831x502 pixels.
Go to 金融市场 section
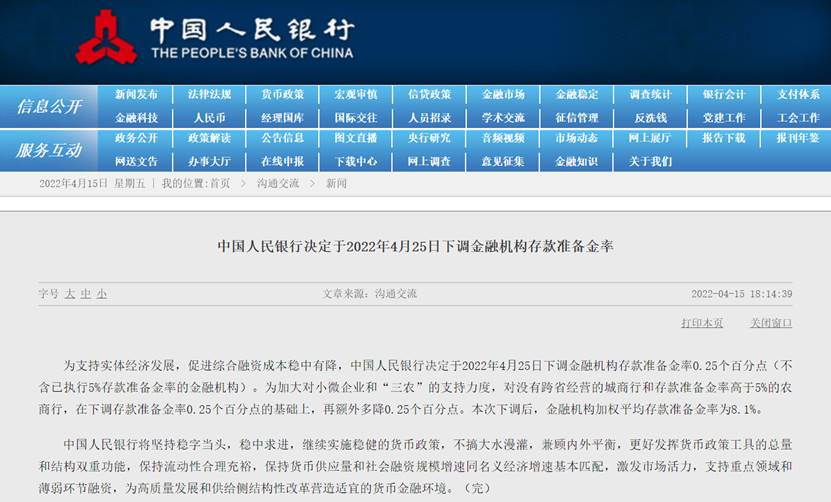click(x=503, y=95)
